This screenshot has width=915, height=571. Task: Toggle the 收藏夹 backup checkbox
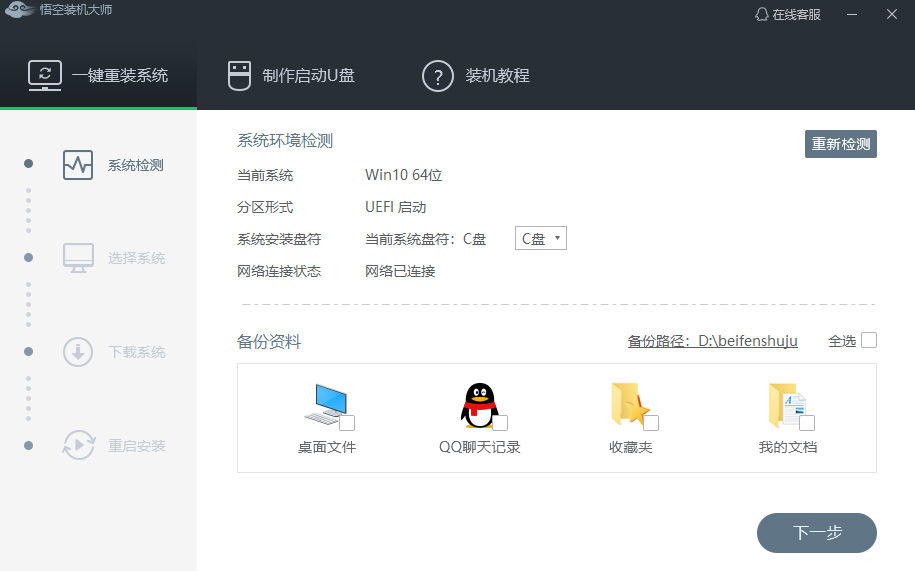pyautogui.click(x=651, y=422)
